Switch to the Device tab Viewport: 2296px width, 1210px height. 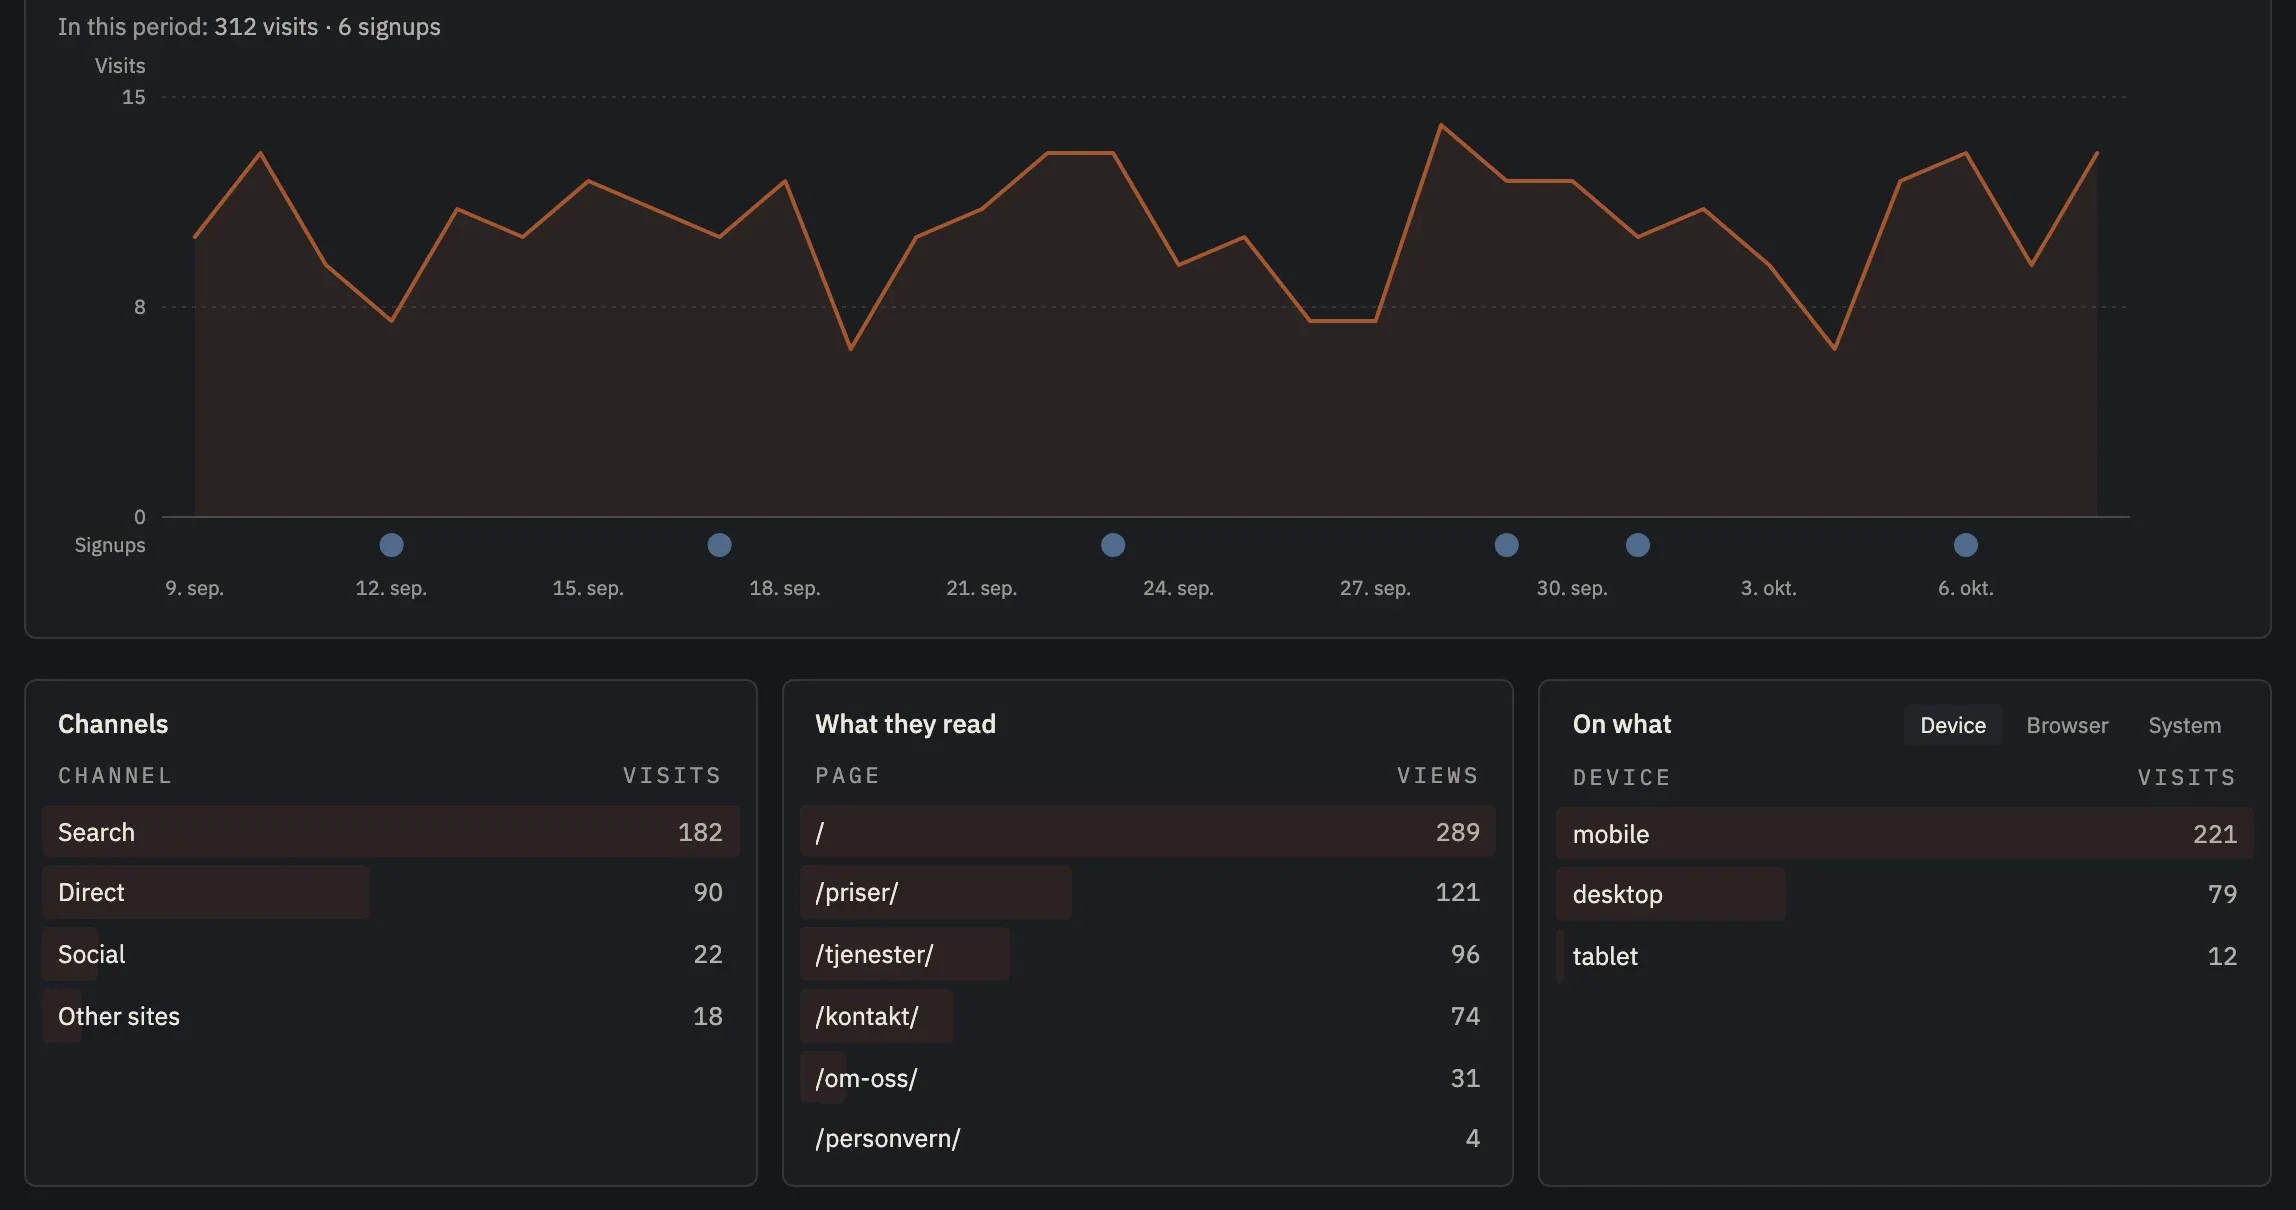click(1952, 725)
